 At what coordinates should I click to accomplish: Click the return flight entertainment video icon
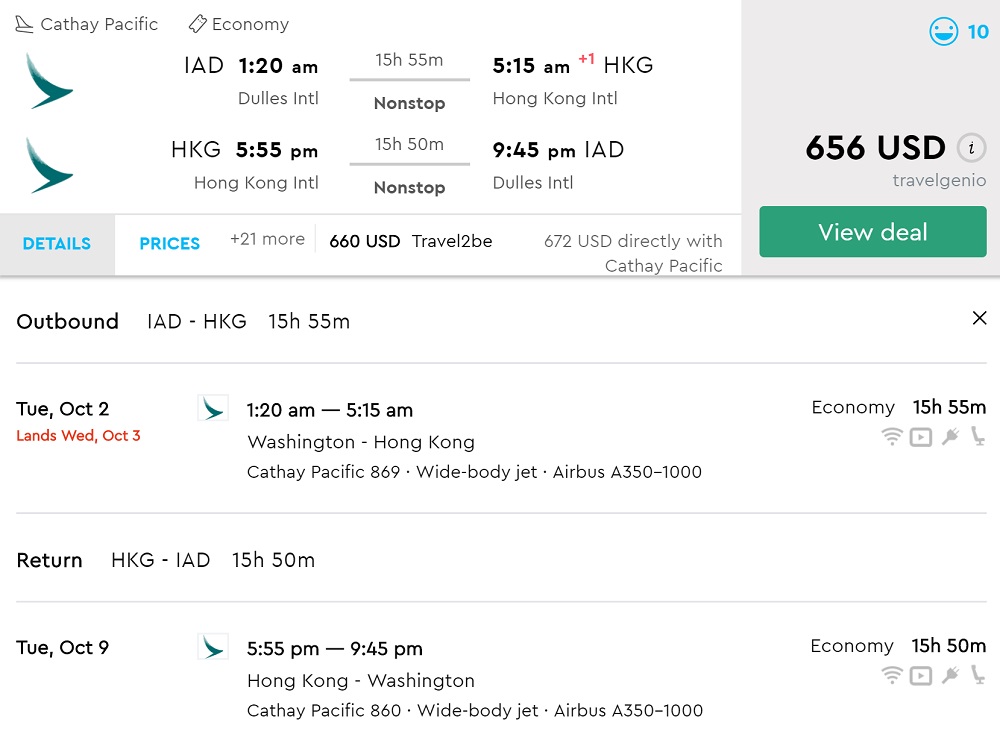pyautogui.click(x=921, y=675)
